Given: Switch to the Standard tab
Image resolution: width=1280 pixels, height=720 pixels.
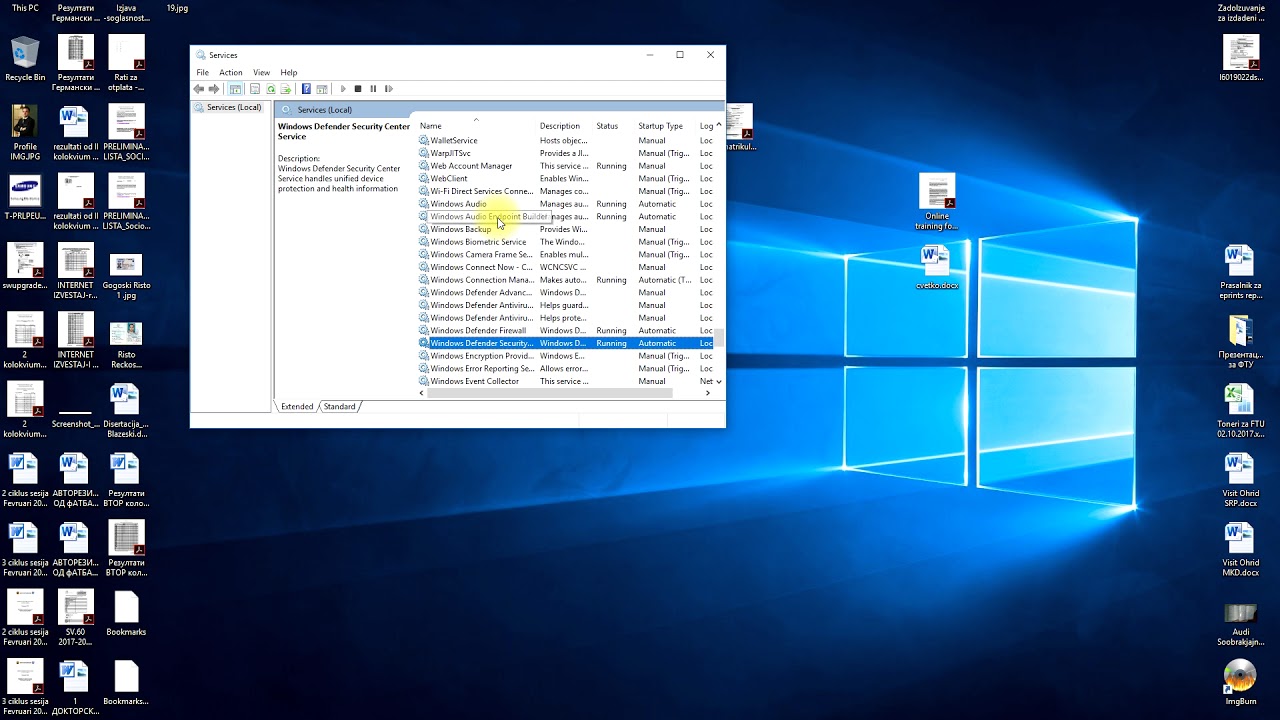Looking at the screenshot, I should click(339, 407).
